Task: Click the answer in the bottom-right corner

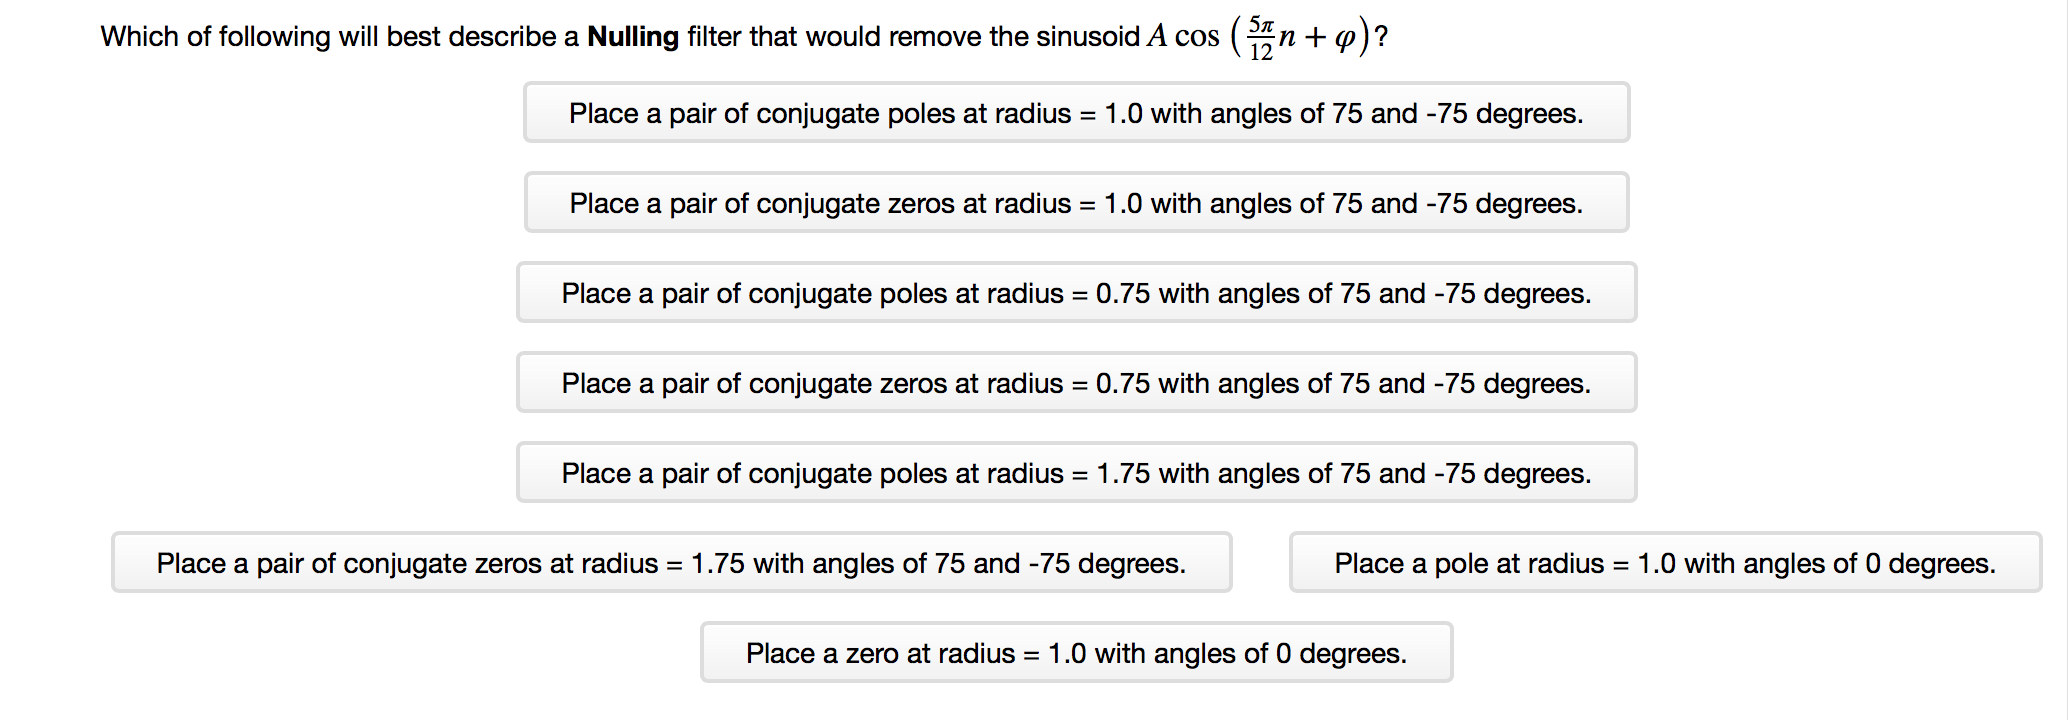Action: [1664, 563]
